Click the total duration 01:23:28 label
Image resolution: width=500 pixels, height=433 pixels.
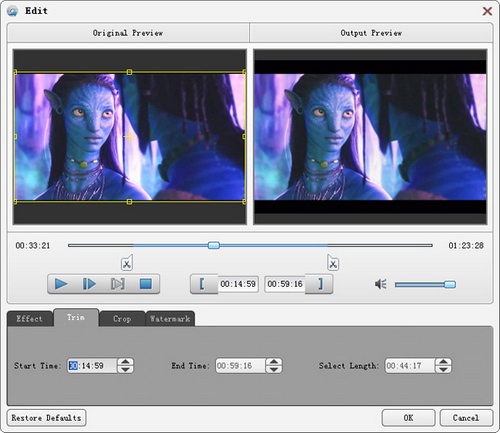pos(466,246)
